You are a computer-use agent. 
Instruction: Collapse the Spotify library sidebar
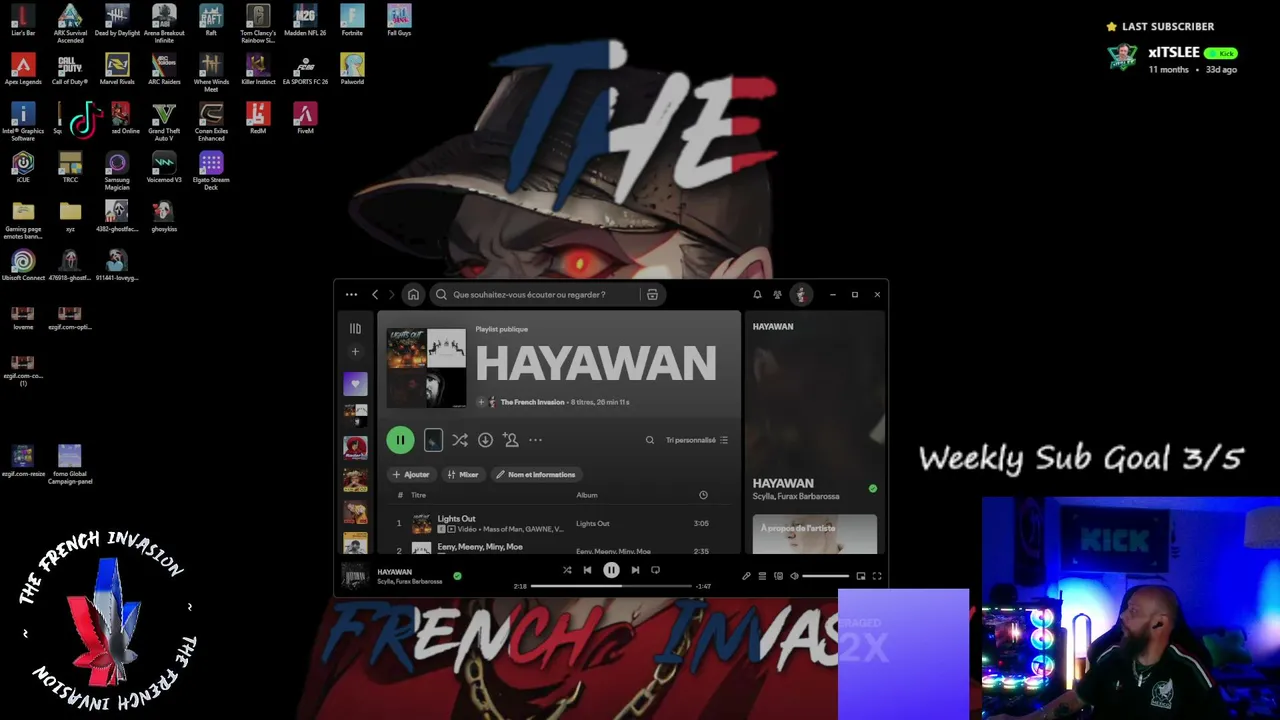(355, 328)
